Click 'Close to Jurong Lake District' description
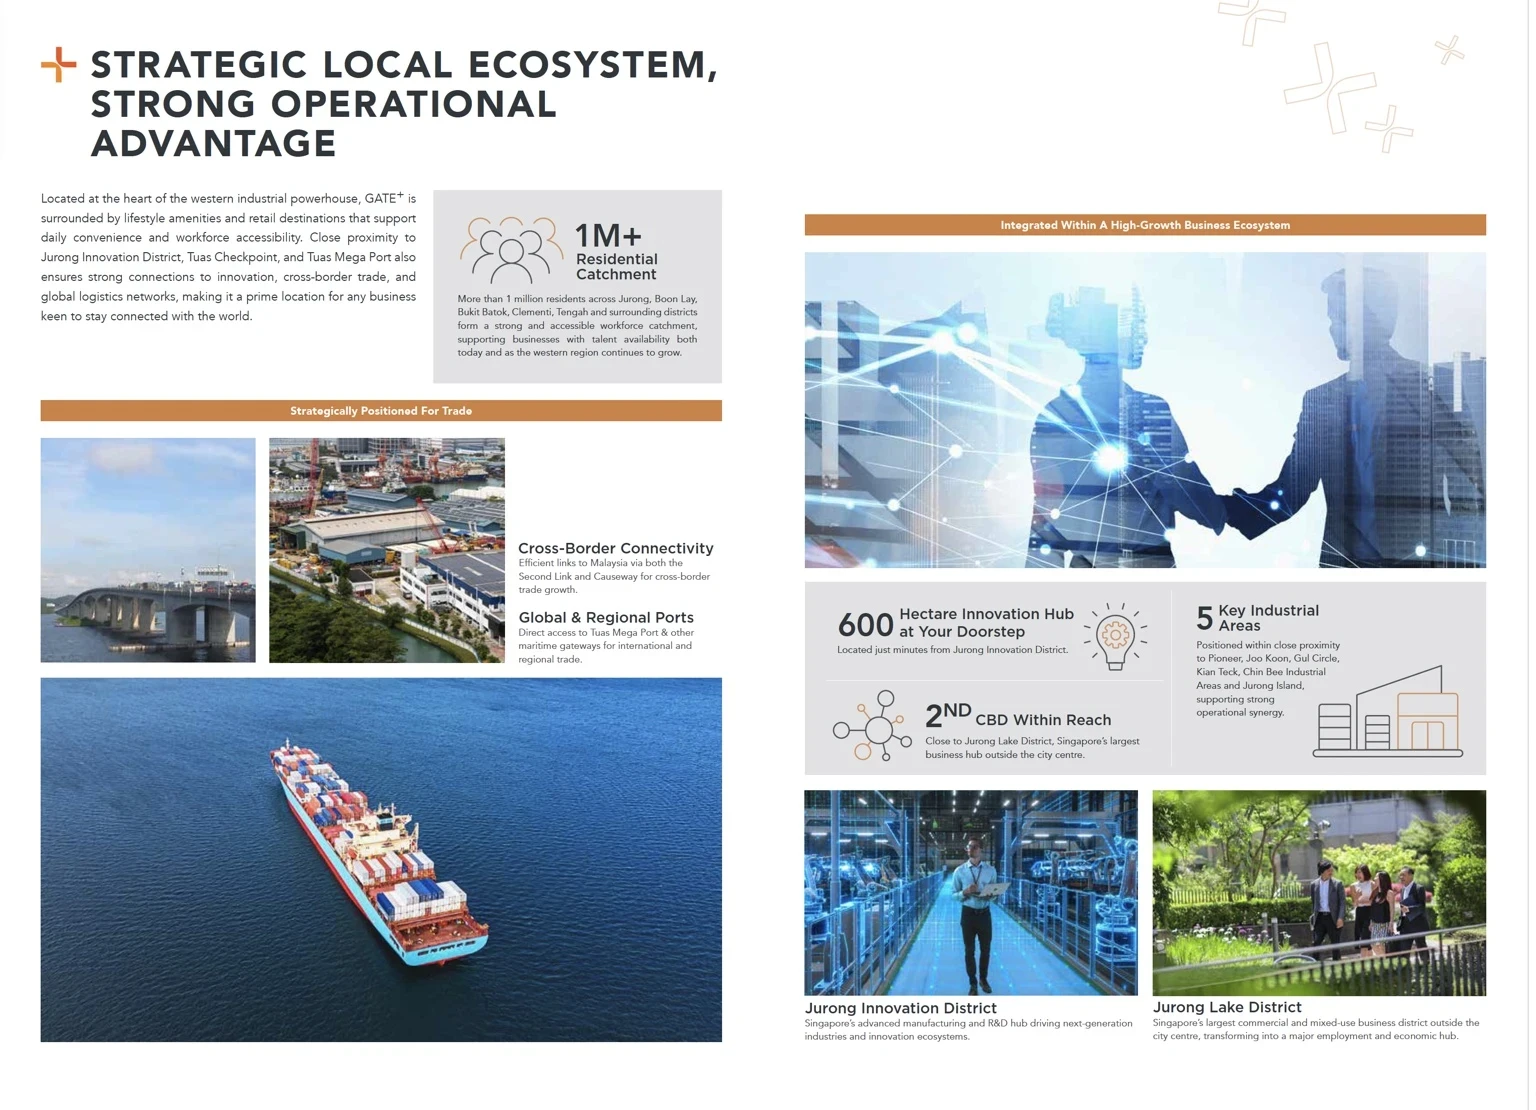Viewport: 1536px width, 1110px height. tap(1032, 748)
